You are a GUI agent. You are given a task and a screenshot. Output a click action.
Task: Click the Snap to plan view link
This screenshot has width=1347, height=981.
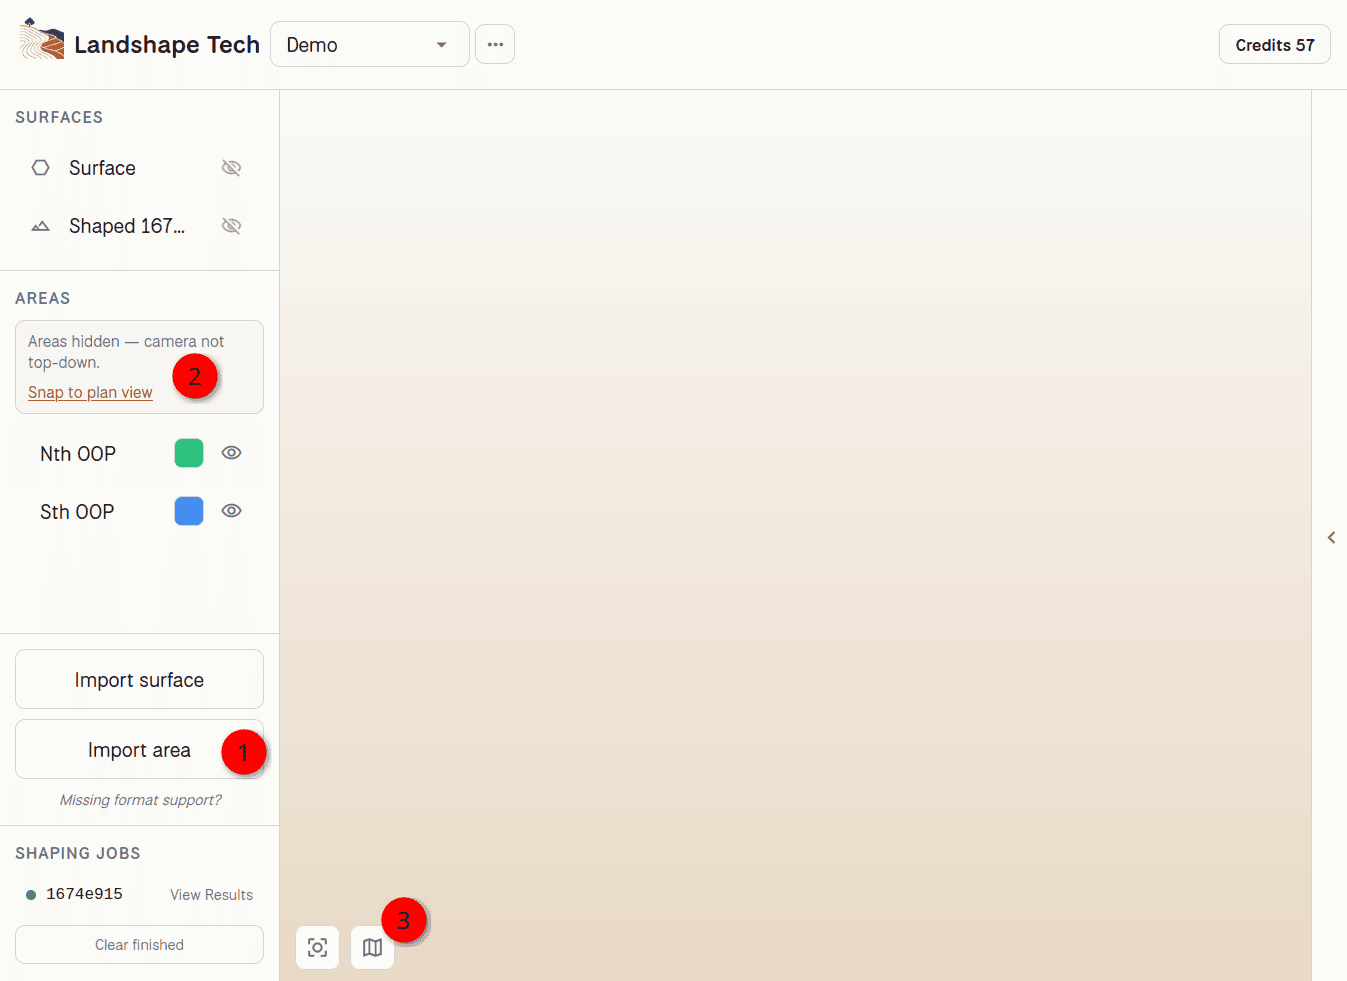[x=90, y=392]
